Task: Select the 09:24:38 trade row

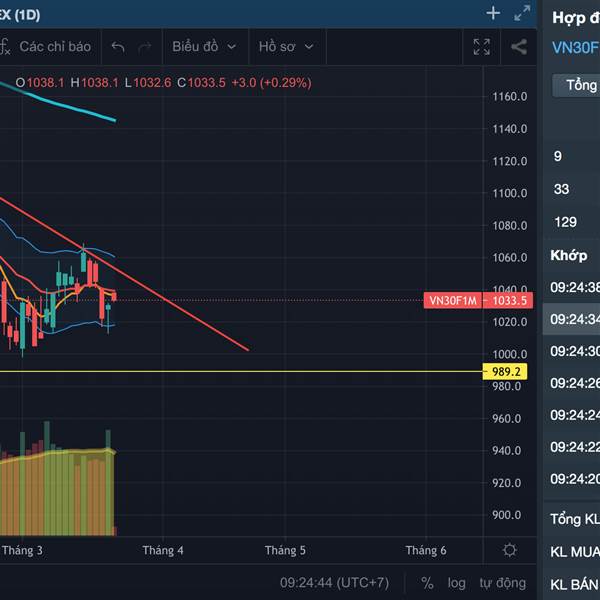Action: click(x=571, y=287)
